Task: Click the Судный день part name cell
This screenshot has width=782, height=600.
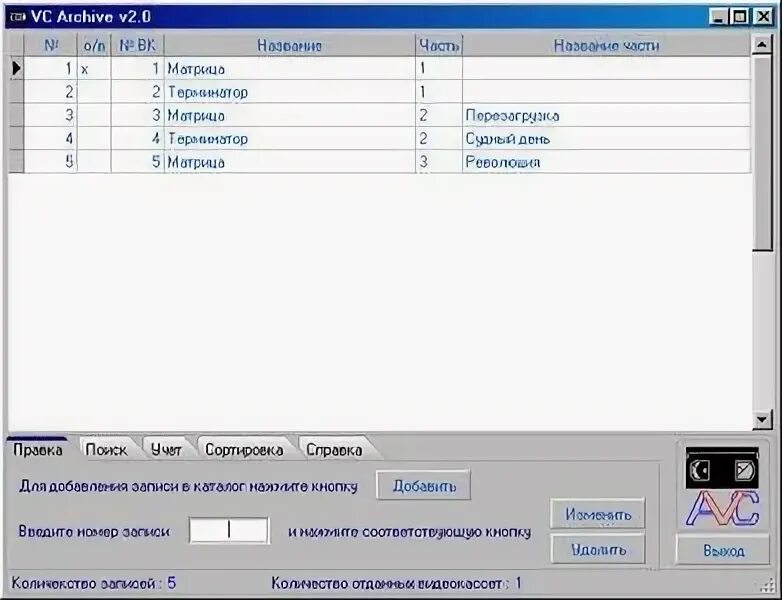Action: [x=606, y=139]
